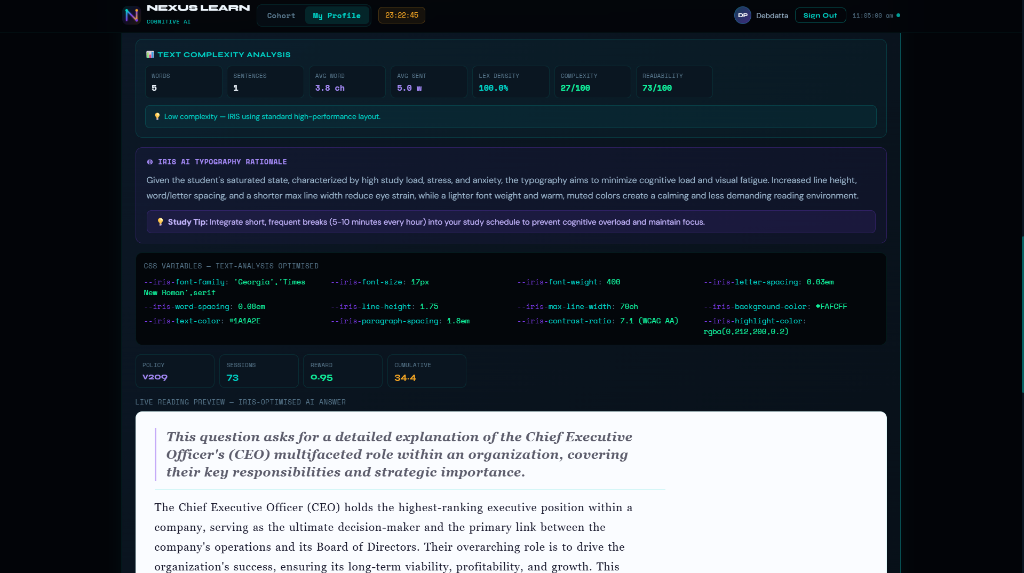Click the Complexity score 27/100
Viewport: 1024px width, 573px height.
tap(575, 88)
